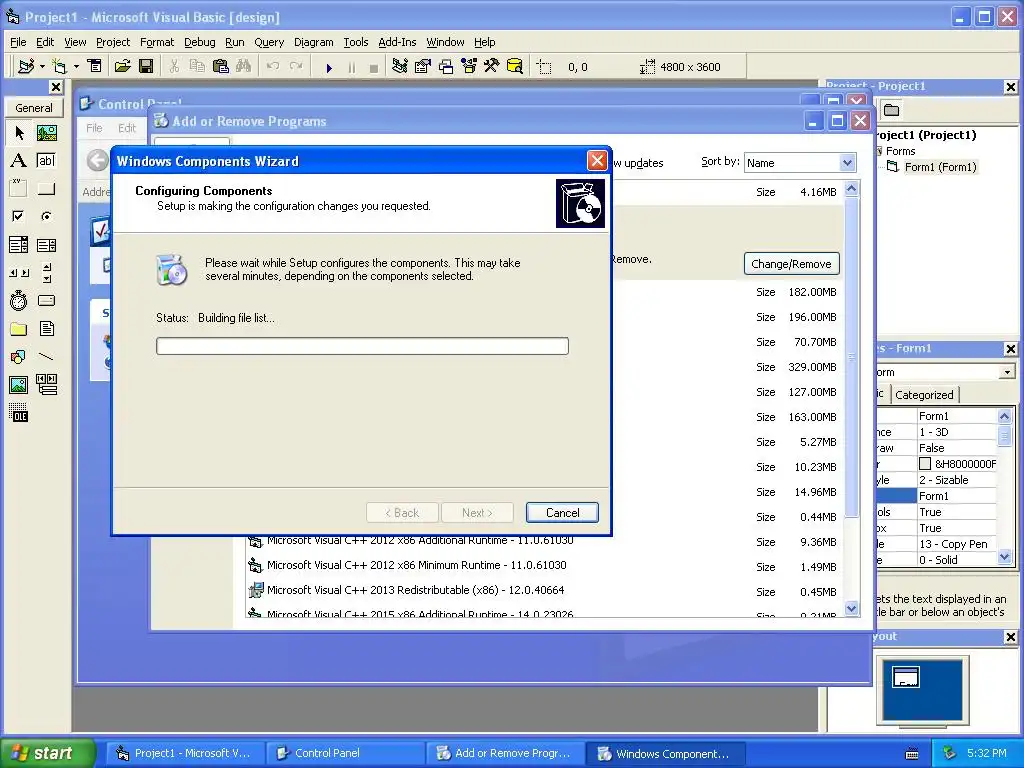Select the PictureBox control tool
Viewport: 1024px width, 768px height.
(46, 133)
